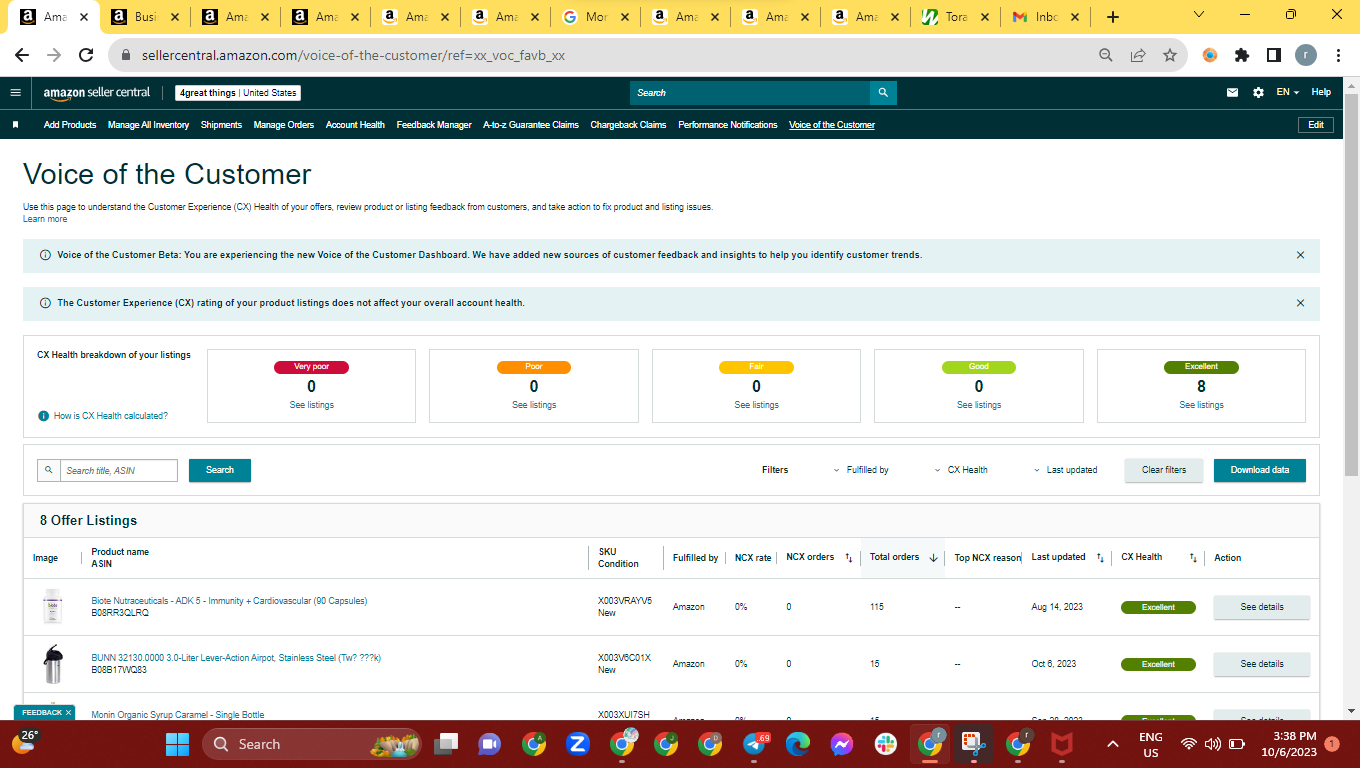Open the EN language dropdown
Viewport: 1360px width, 768px height.
(x=1287, y=92)
